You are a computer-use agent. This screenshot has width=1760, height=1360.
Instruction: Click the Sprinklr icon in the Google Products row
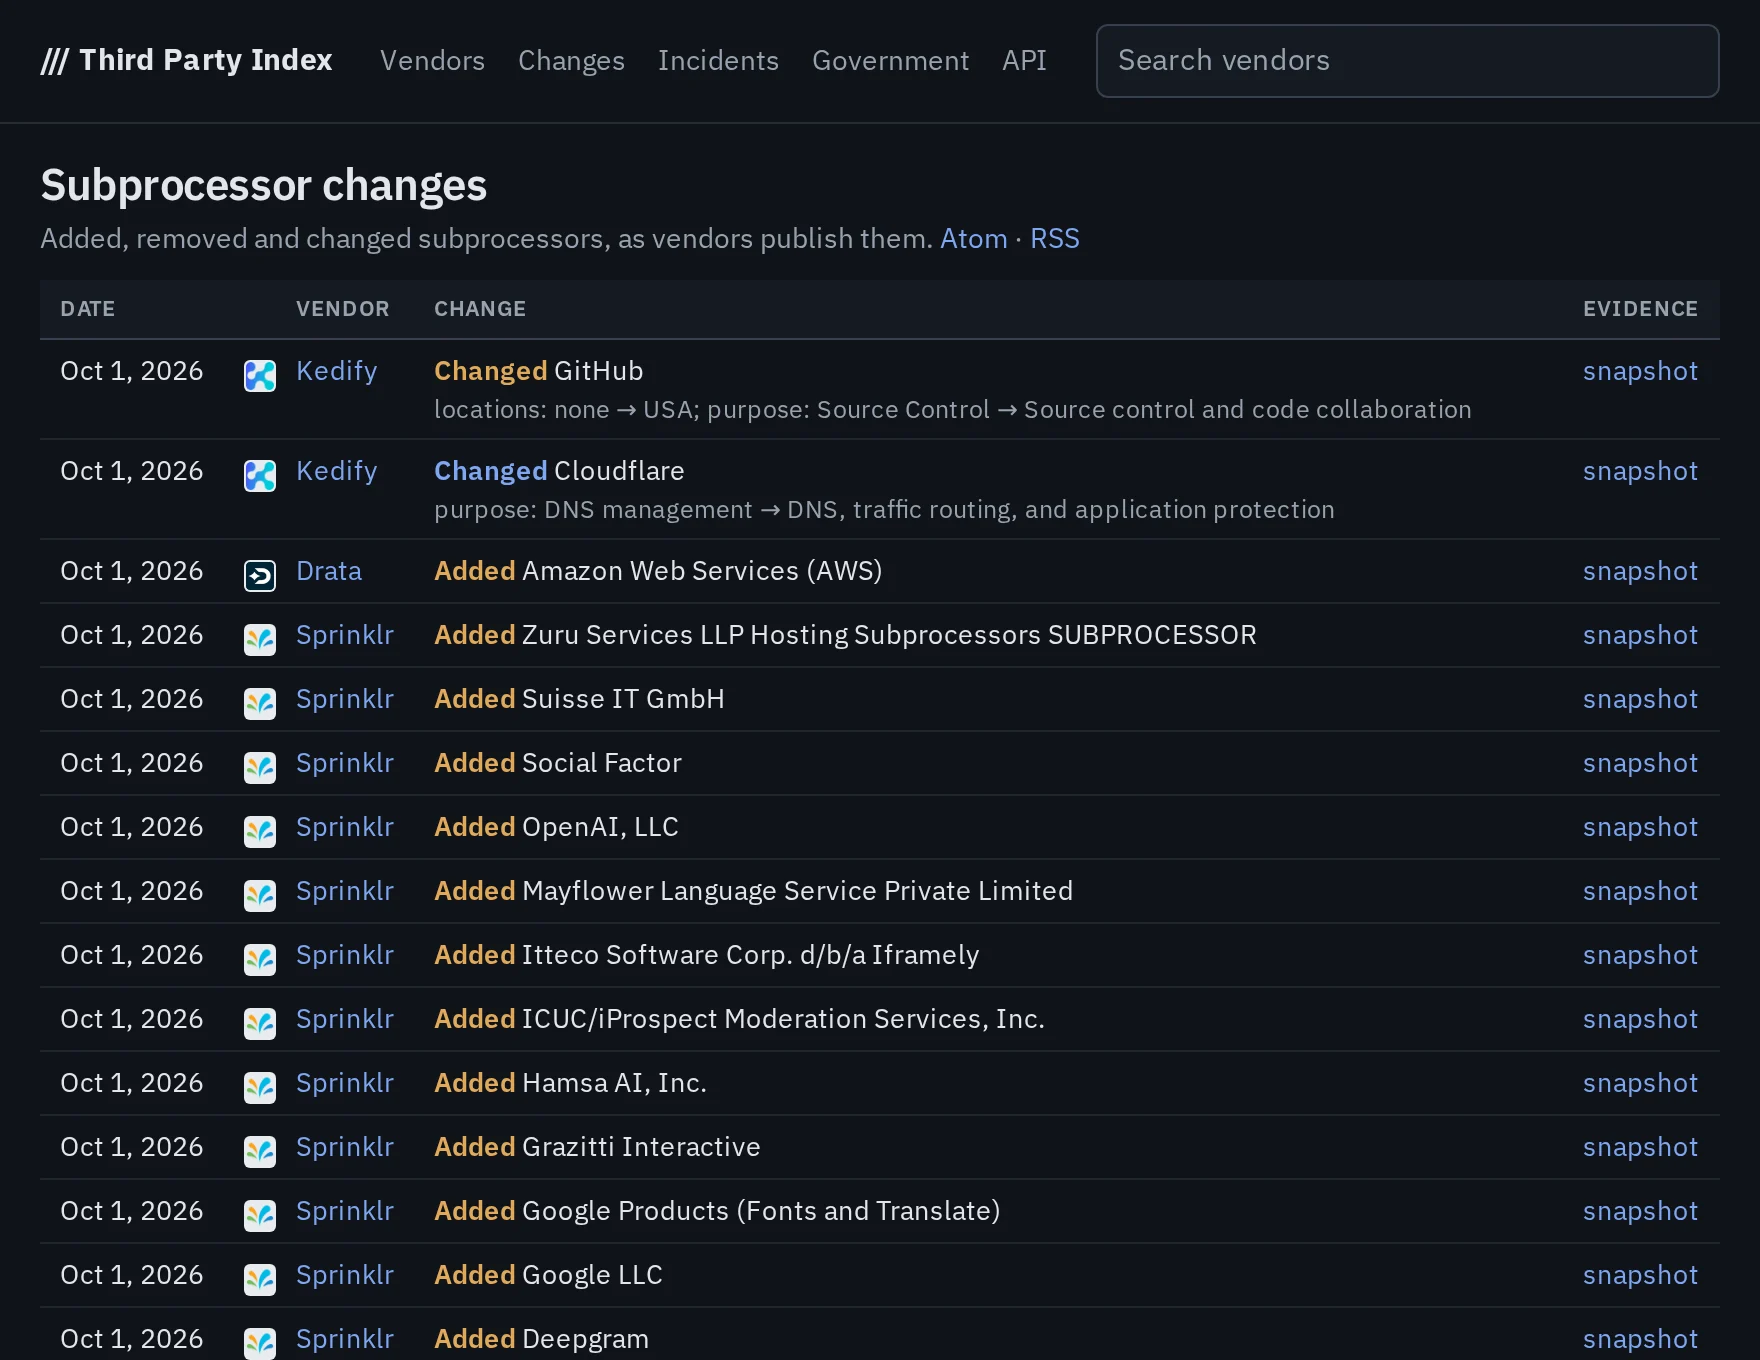click(260, 1216)
